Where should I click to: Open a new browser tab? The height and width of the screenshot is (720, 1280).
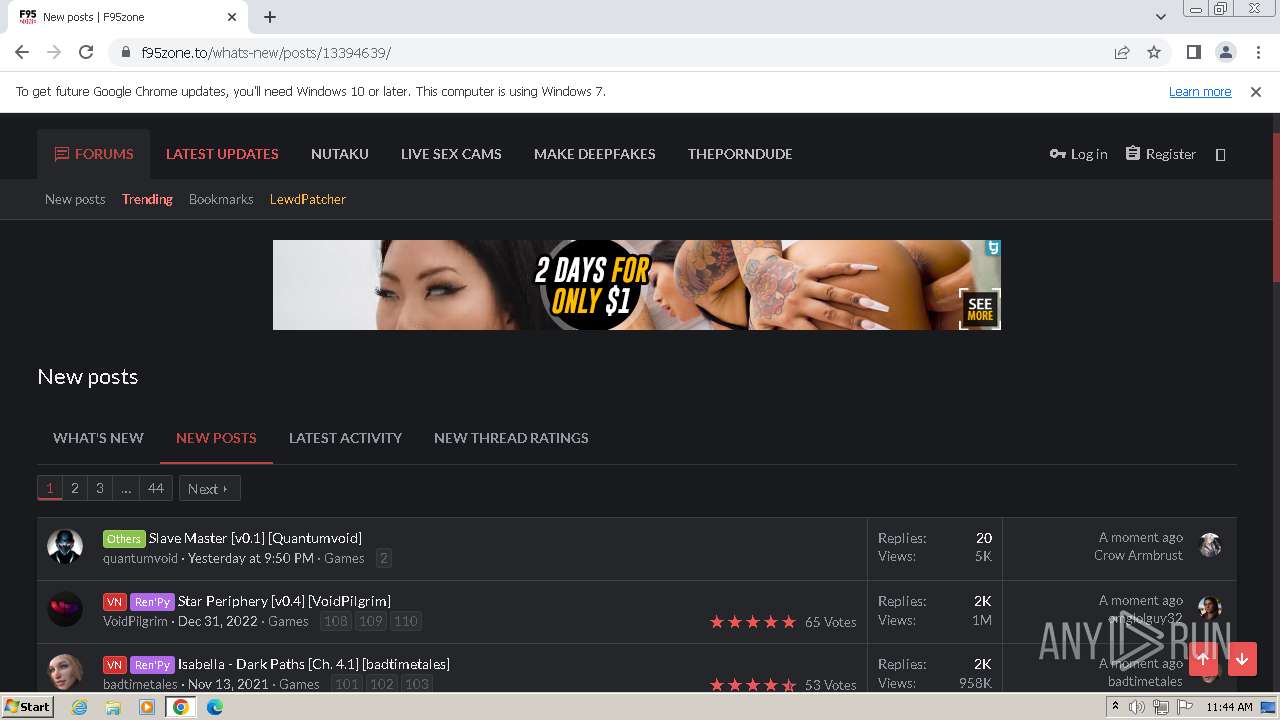[270, 17]
